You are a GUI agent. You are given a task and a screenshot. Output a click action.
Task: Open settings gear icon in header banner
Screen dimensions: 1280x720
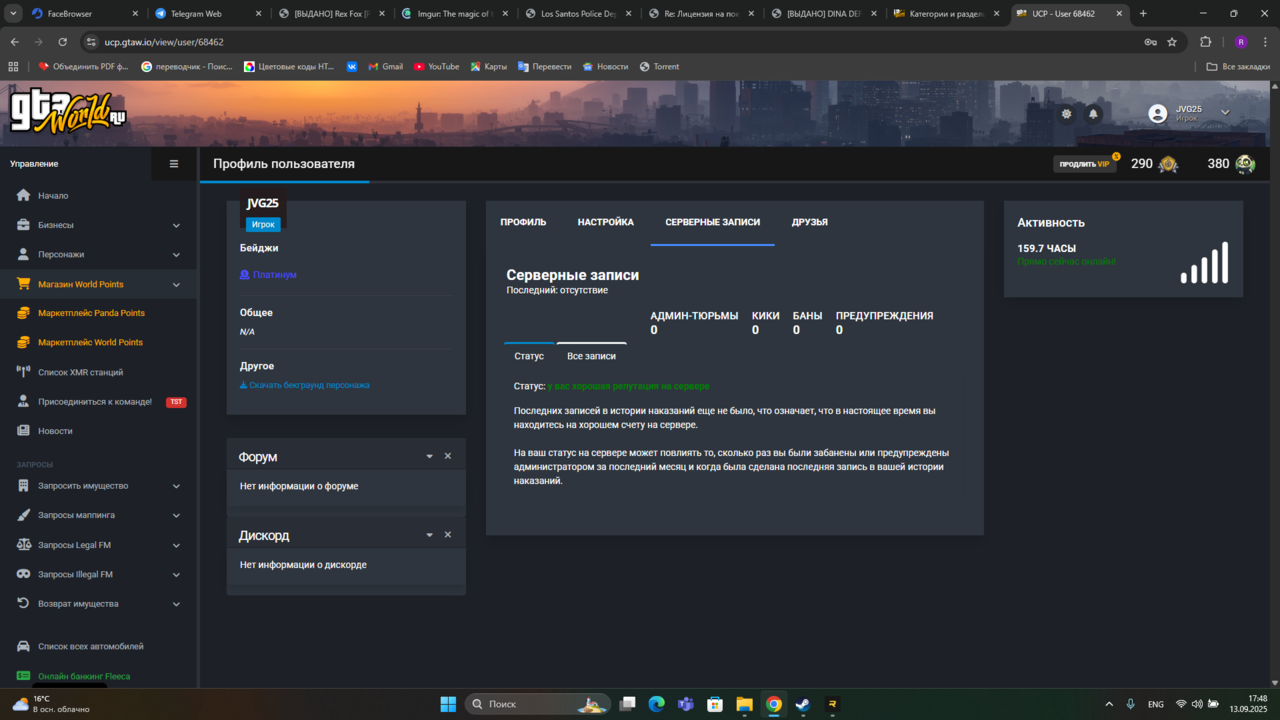tap(1066, 114)
